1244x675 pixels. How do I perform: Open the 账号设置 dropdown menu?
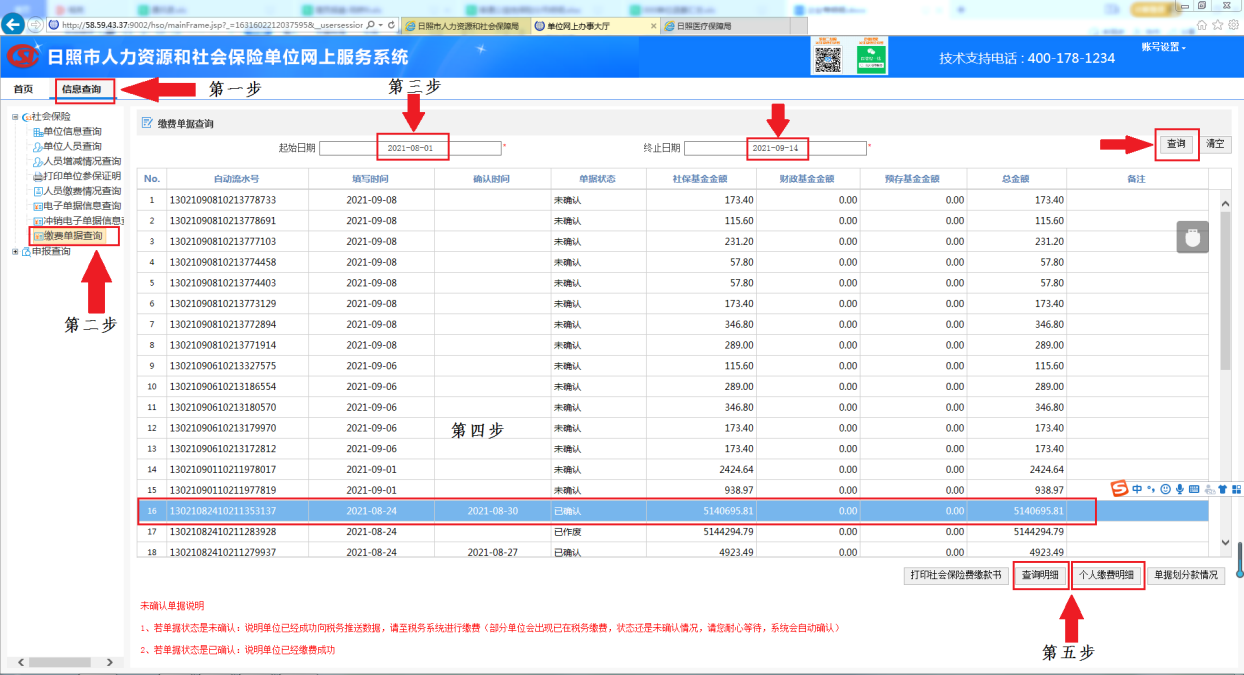tap(1164, 48)
